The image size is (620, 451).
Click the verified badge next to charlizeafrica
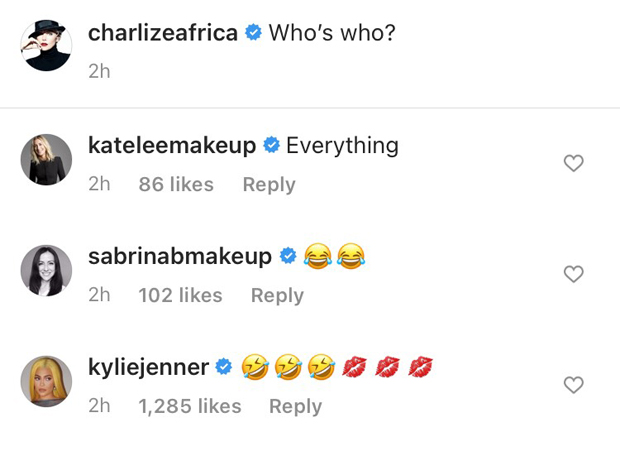click(x=254, y=33)
